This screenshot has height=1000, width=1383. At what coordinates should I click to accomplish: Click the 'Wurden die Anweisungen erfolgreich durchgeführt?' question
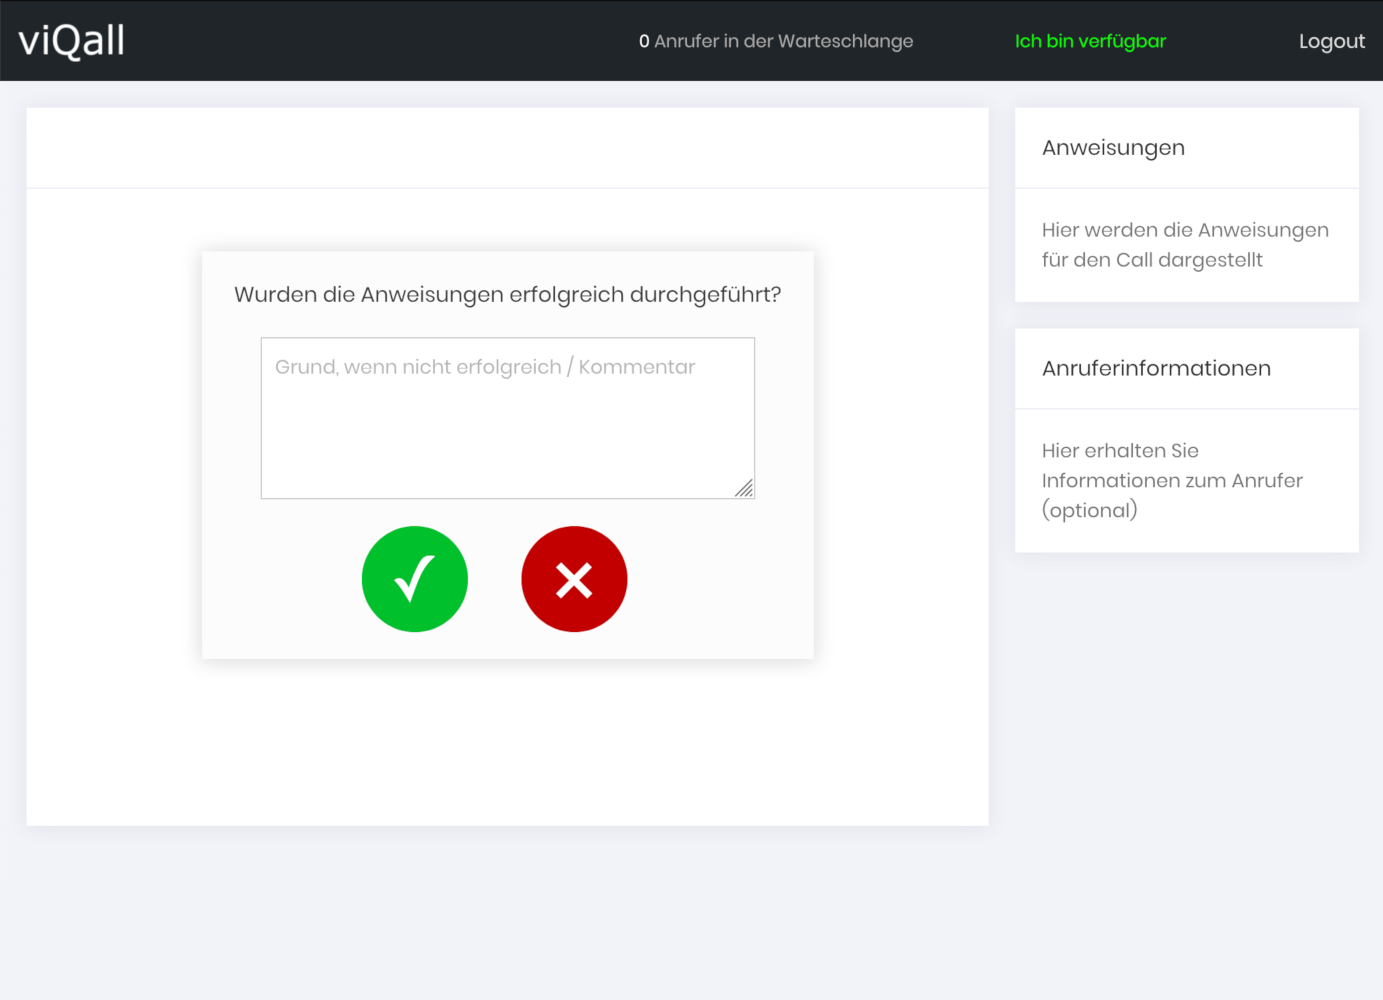coord(507,295)
